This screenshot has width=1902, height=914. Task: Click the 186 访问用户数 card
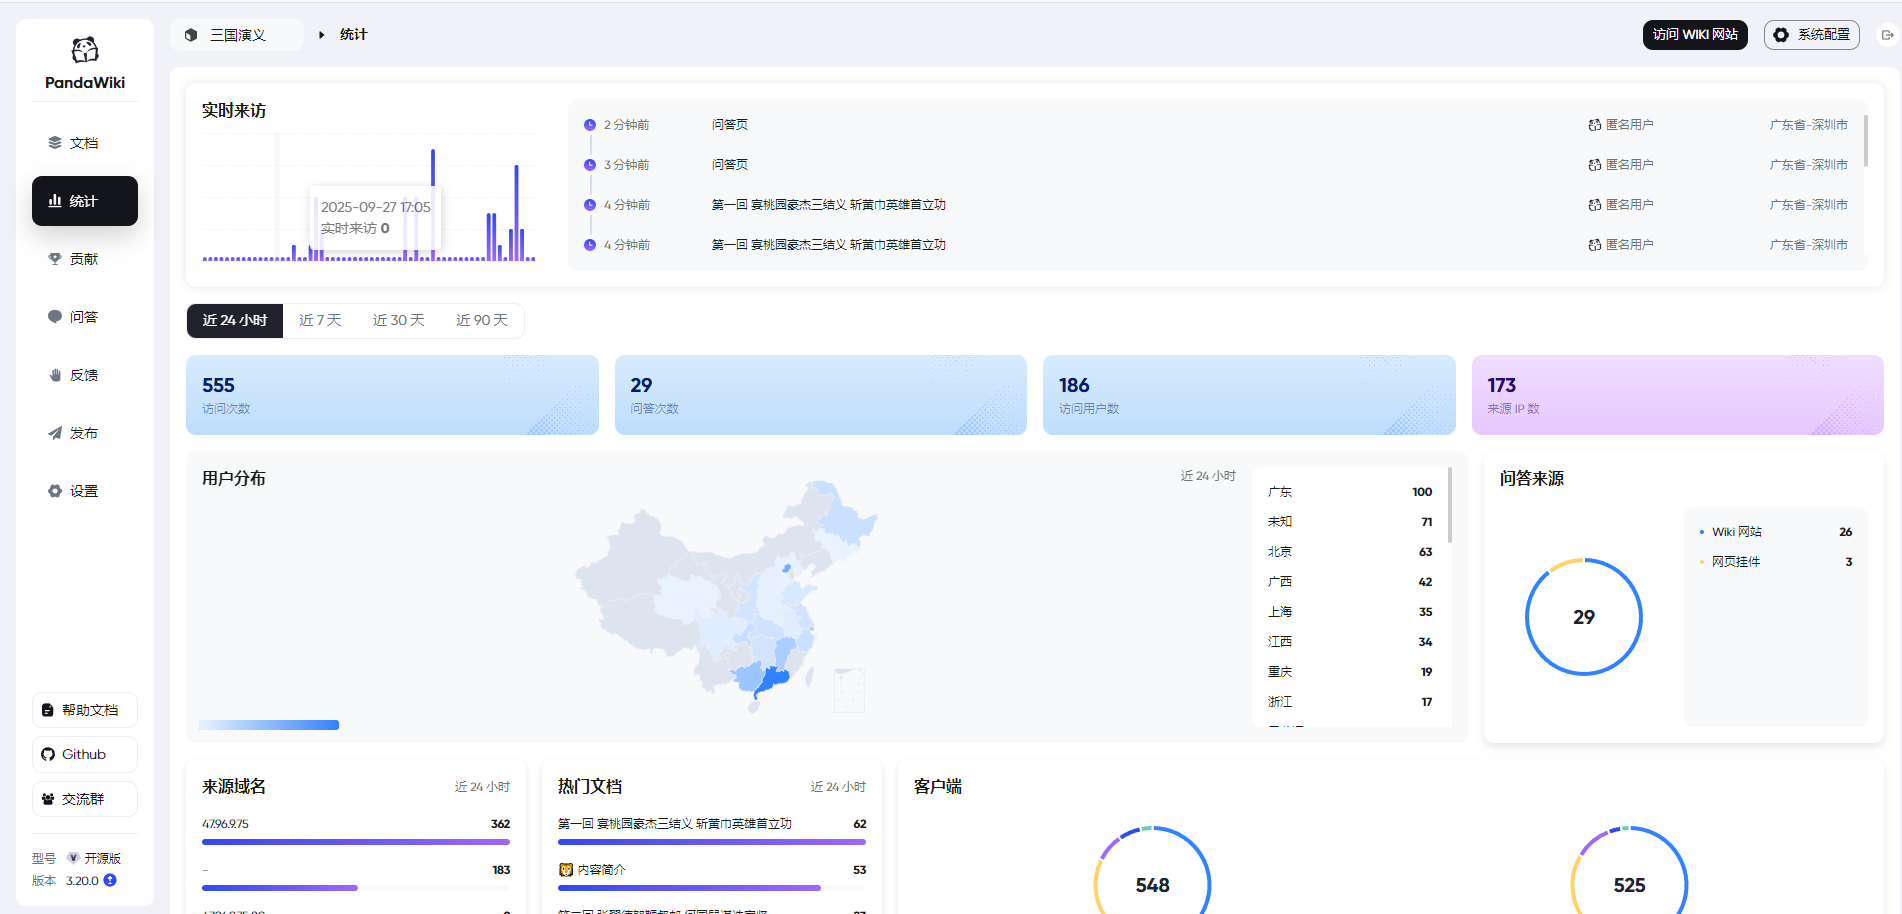pos(1249,395)
